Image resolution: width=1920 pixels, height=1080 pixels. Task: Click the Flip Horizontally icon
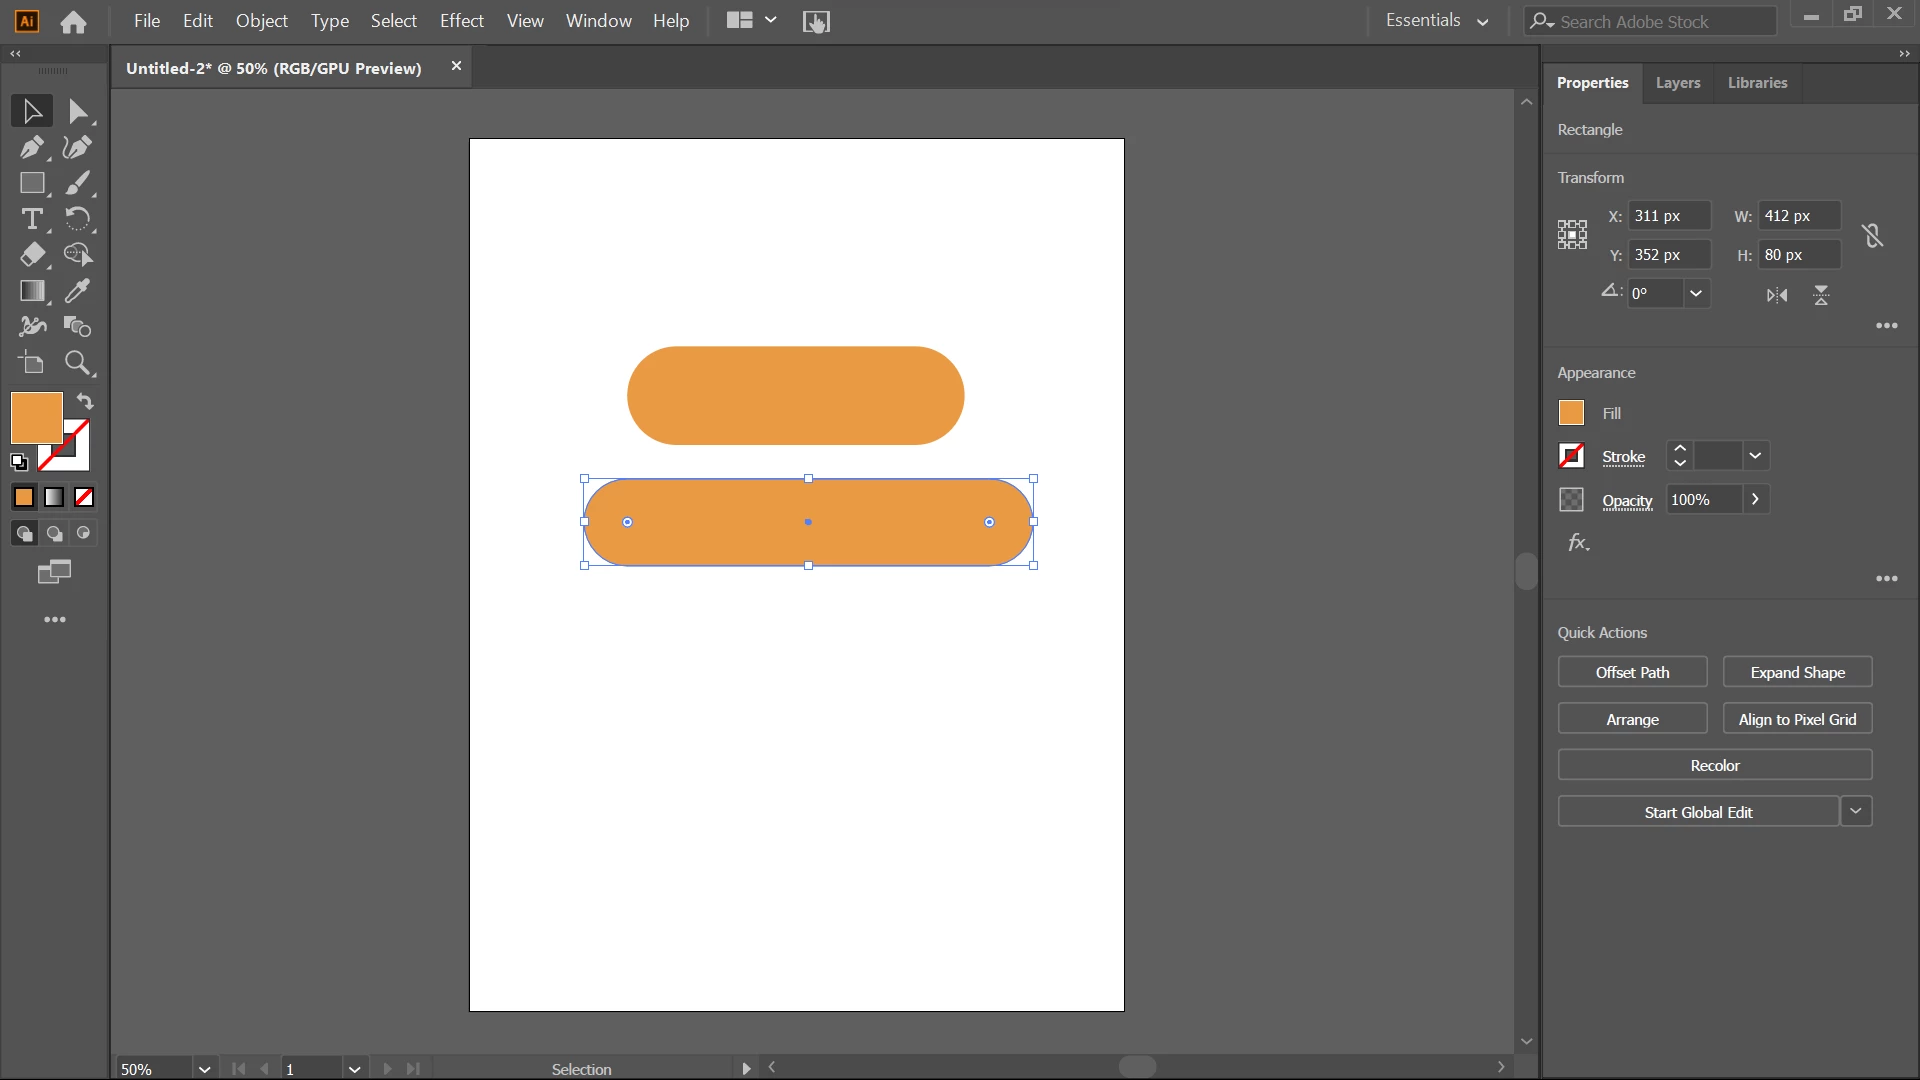pos(1777,295)
